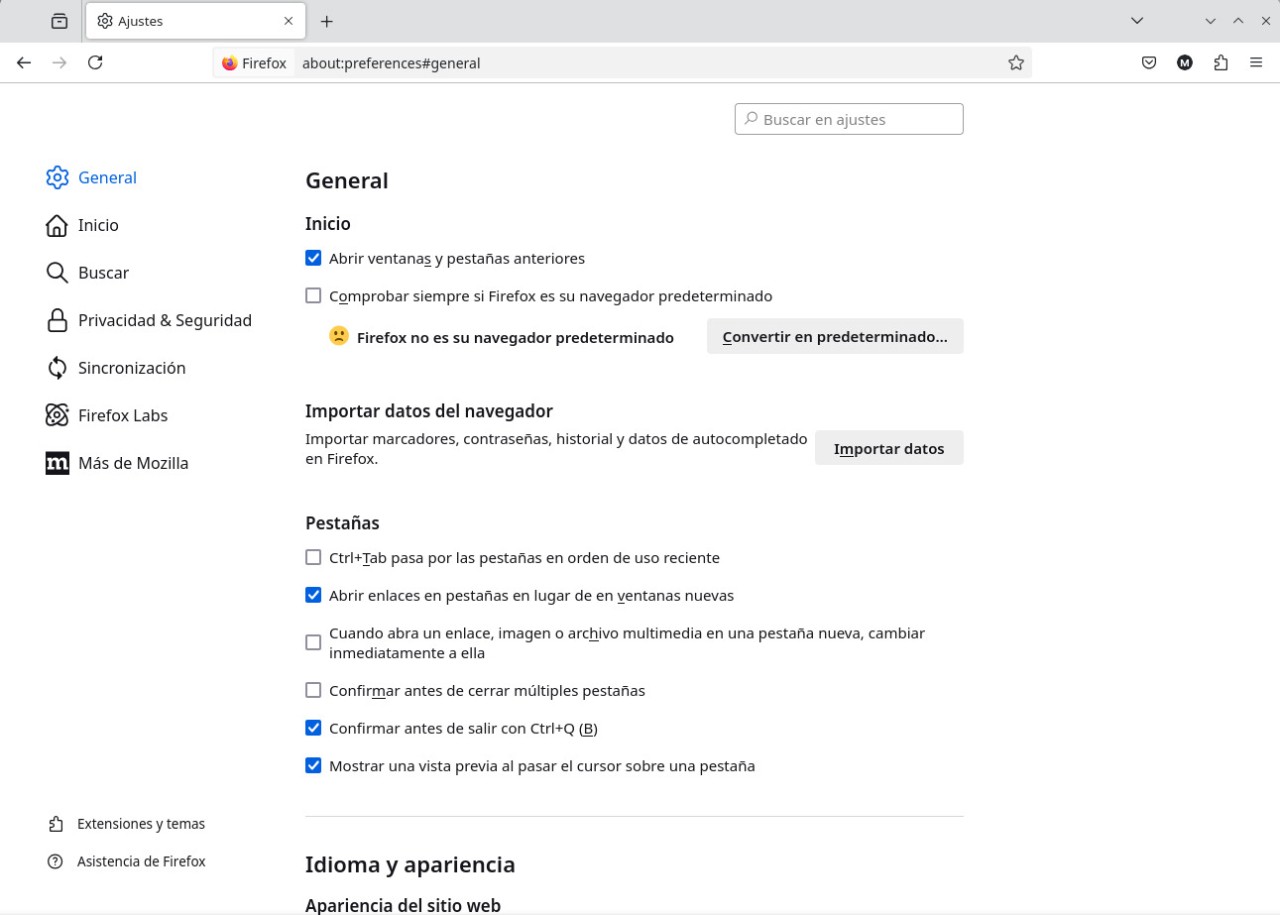The height and width of the screenshot is (915, 1280).
Task: Uncheck Abrir ventanas y pestañas anteriores
Action: tap(313, 258)
